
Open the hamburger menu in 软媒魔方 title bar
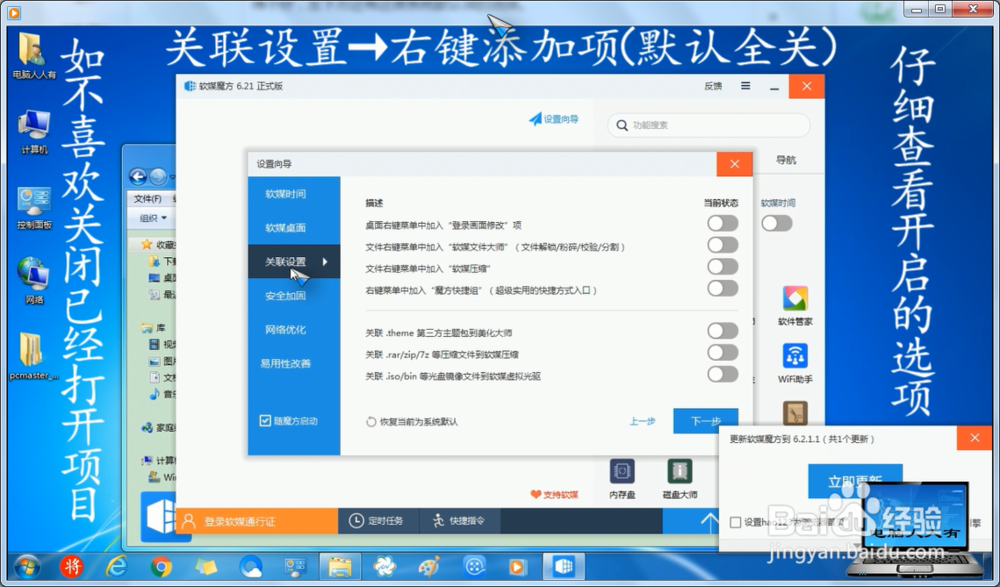745,85
